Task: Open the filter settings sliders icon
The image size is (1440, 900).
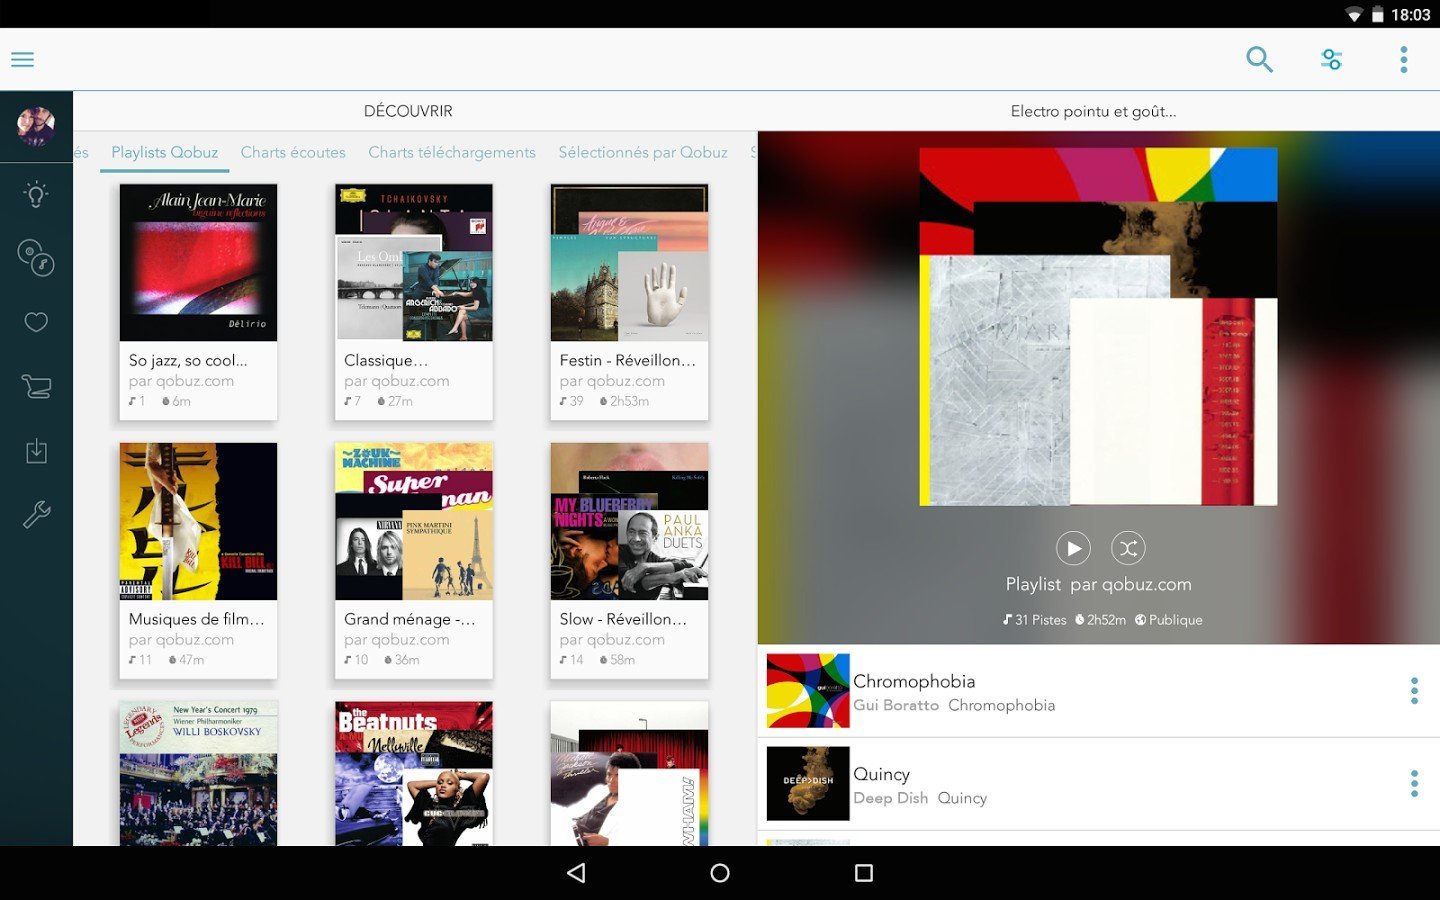Action: (x=1331, y=60)
